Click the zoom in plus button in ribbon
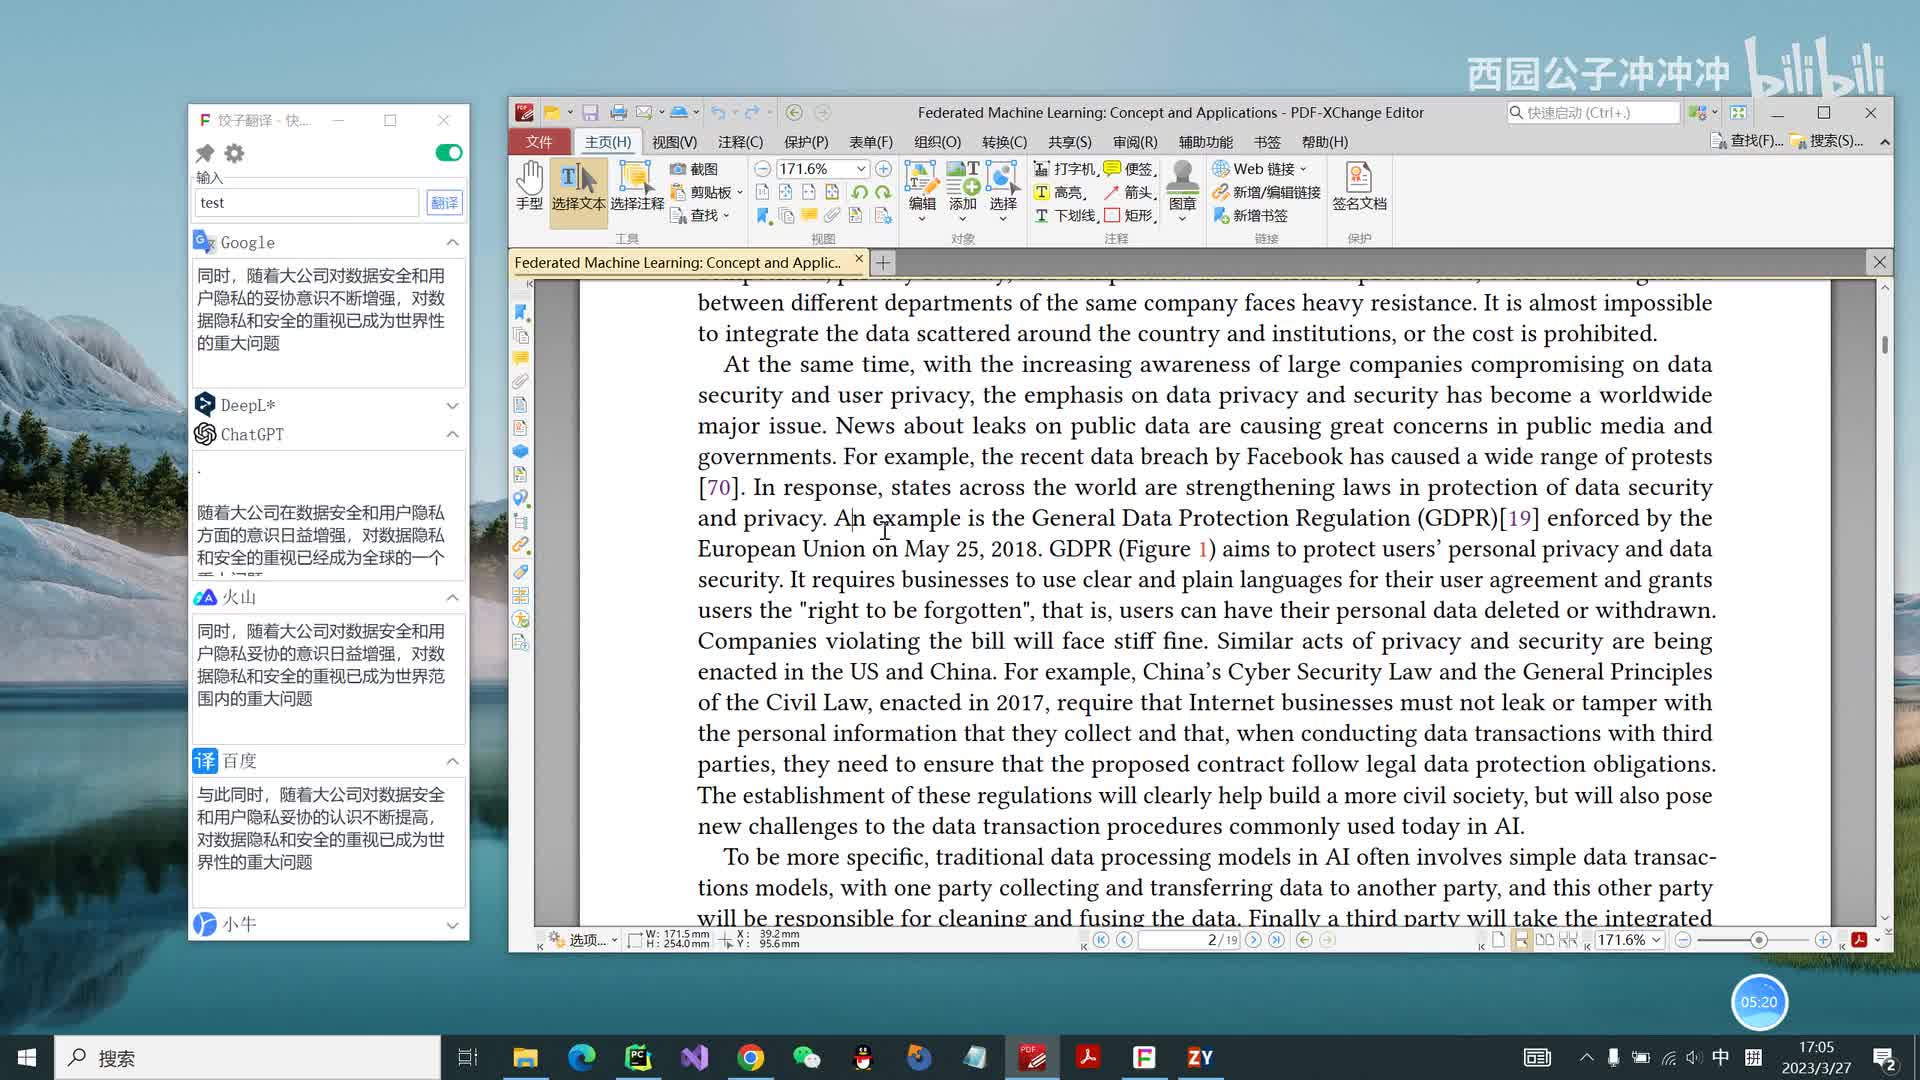The width and height of the screenshot is (1920, 1080). pyautogui.click(x=883, y=169)
